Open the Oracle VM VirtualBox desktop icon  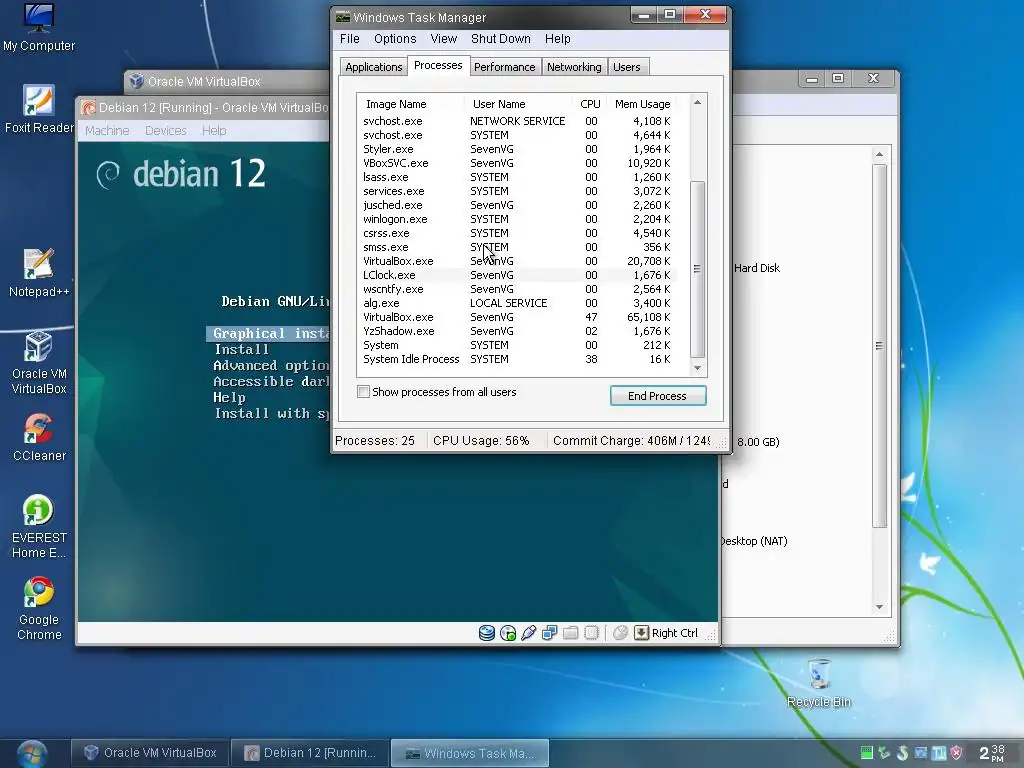[x=39, y=363]
